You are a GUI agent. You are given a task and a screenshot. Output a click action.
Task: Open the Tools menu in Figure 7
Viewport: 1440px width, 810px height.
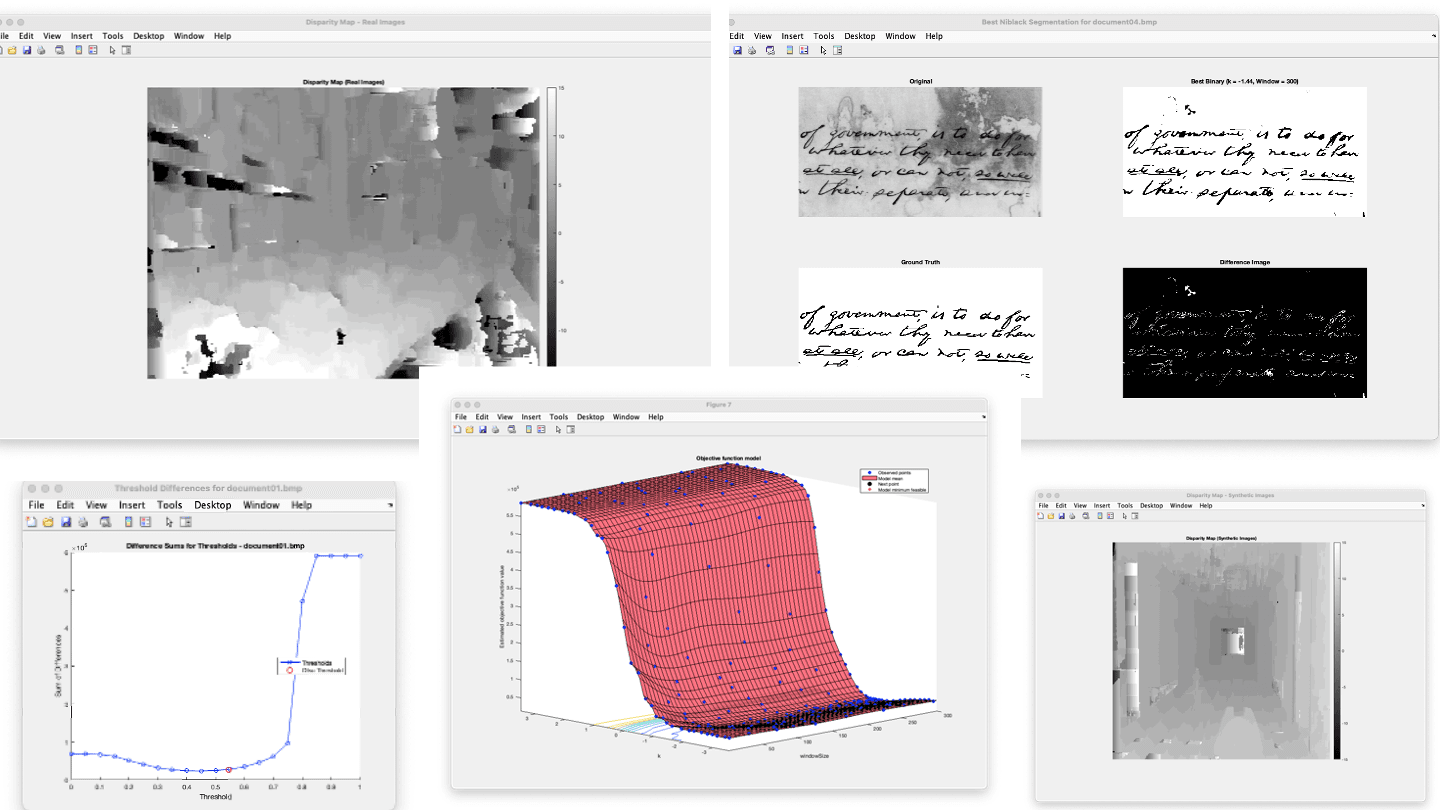click(559, 417)
